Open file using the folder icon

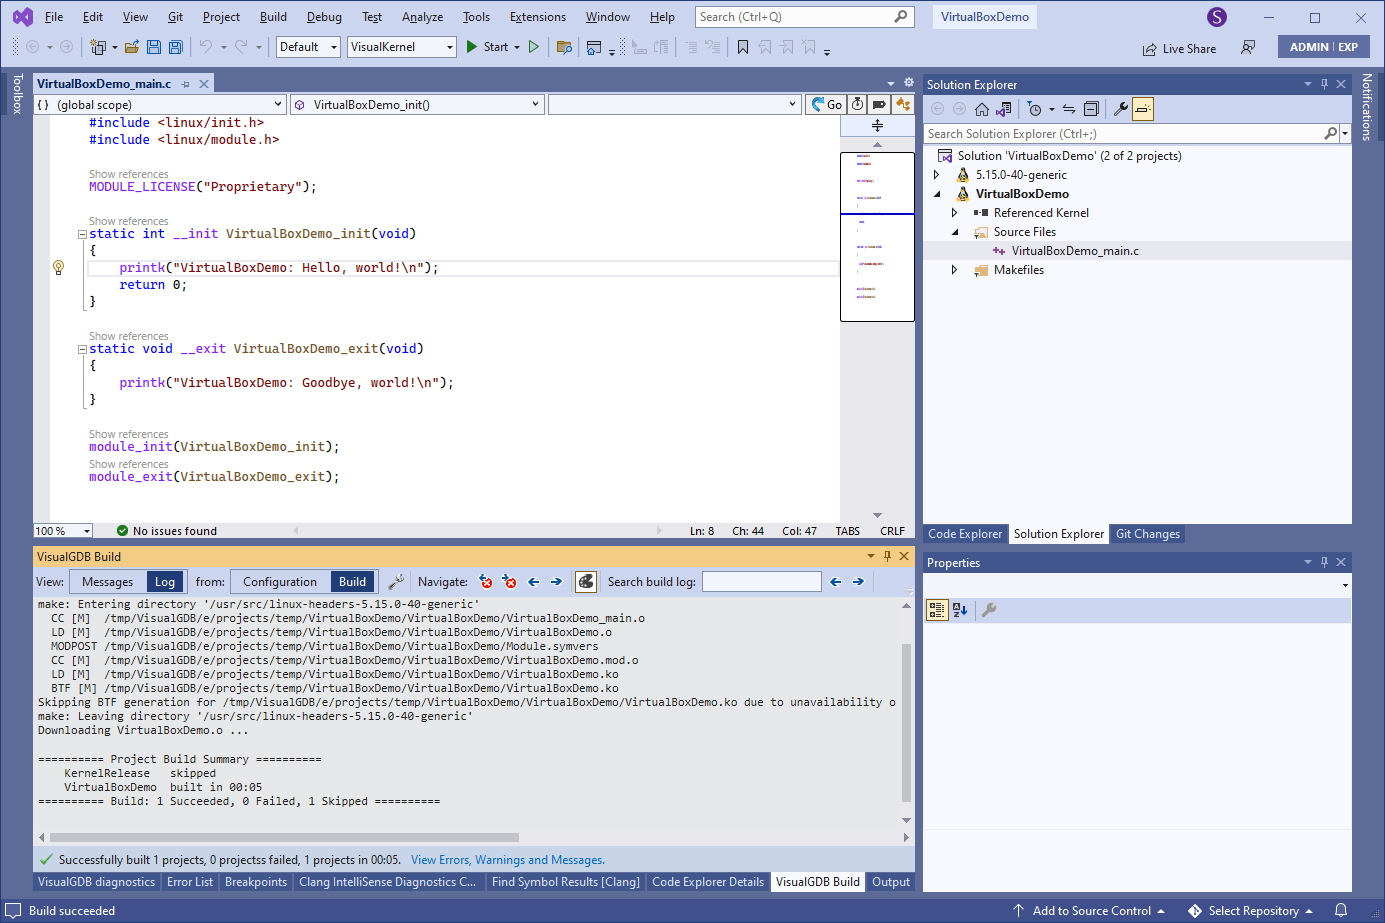[131, 47]
